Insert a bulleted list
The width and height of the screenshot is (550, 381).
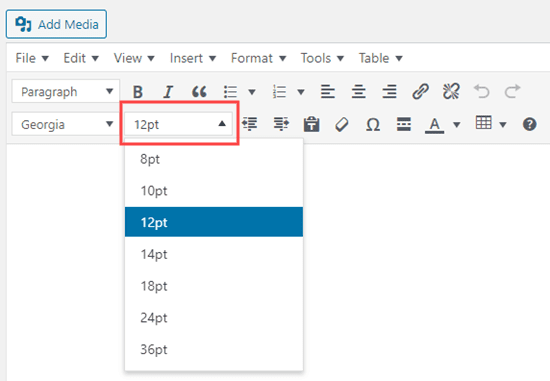point(231,92)
